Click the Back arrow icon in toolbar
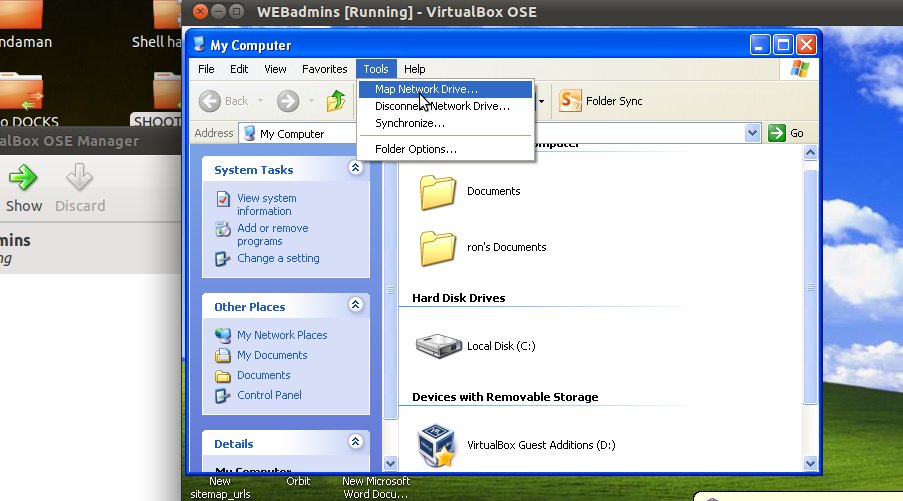 [210, 101]
